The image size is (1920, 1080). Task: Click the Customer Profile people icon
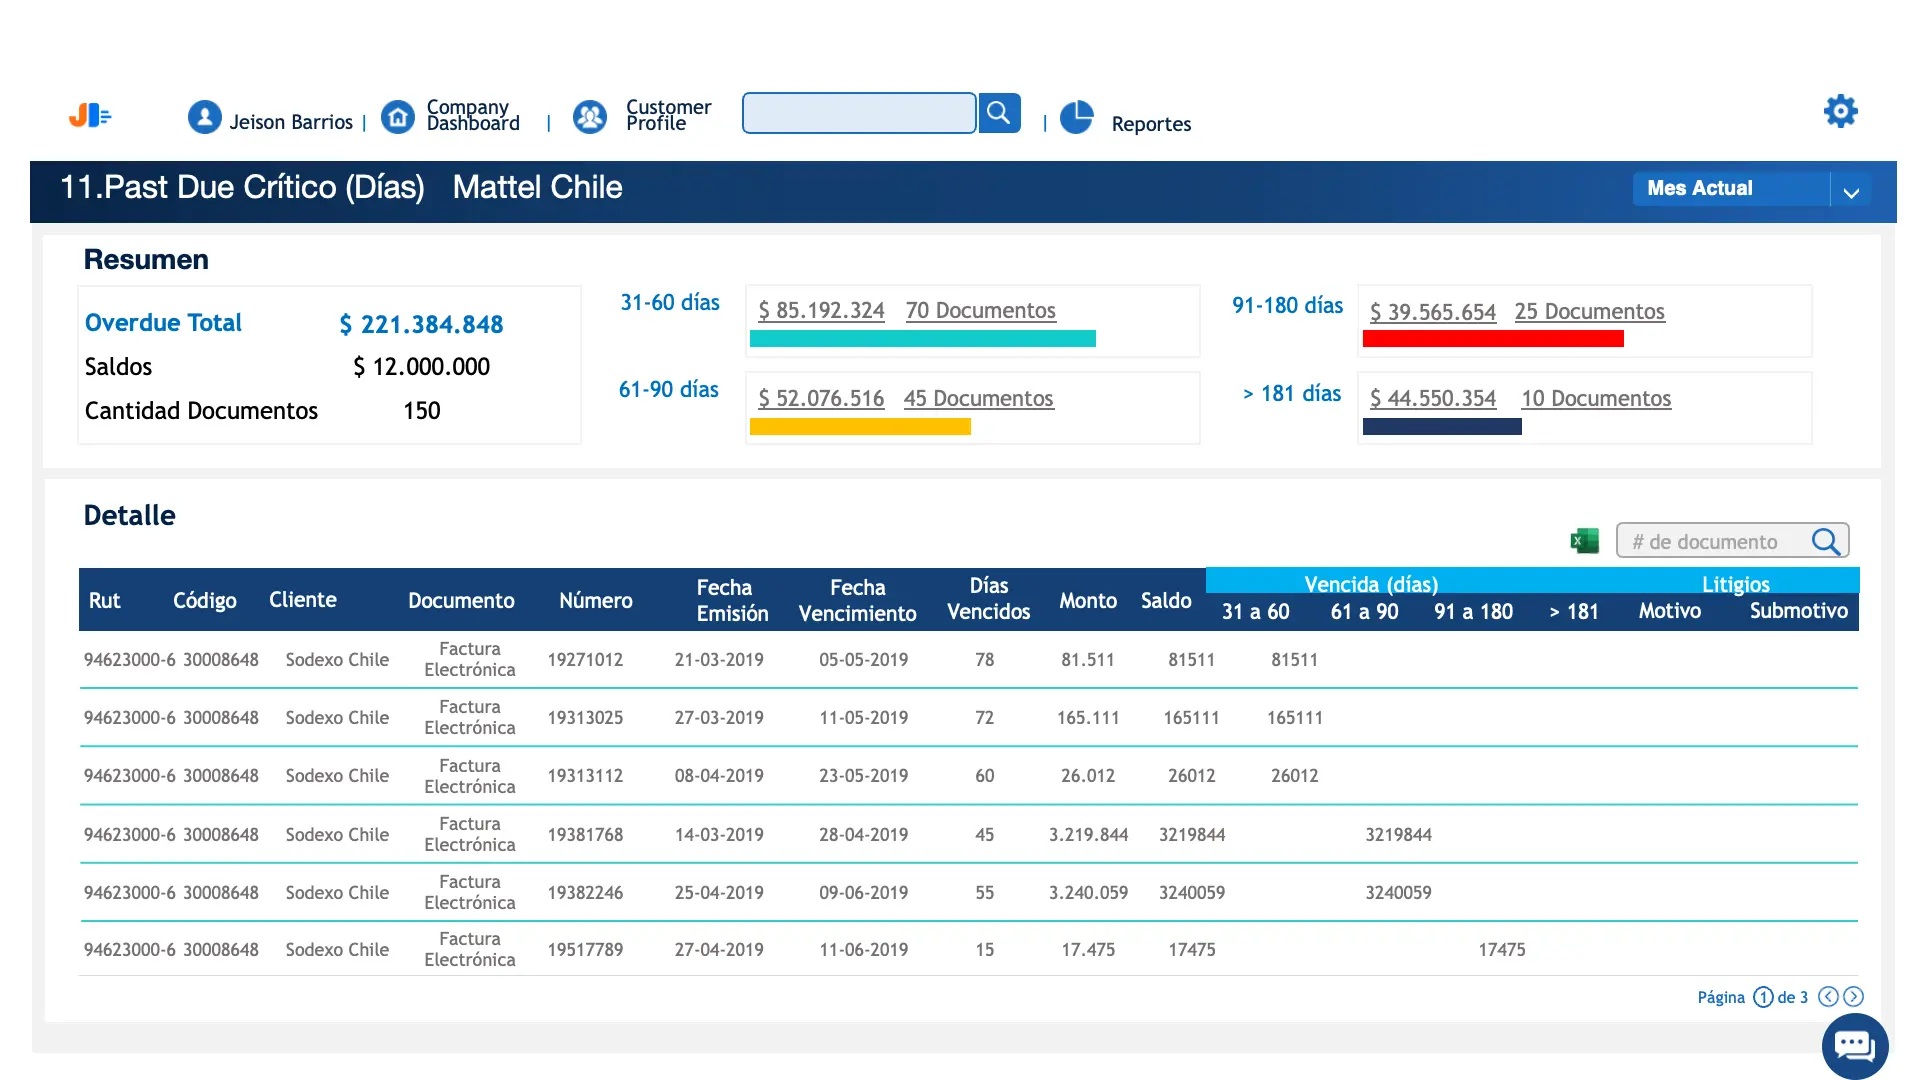tap(590, 117)
